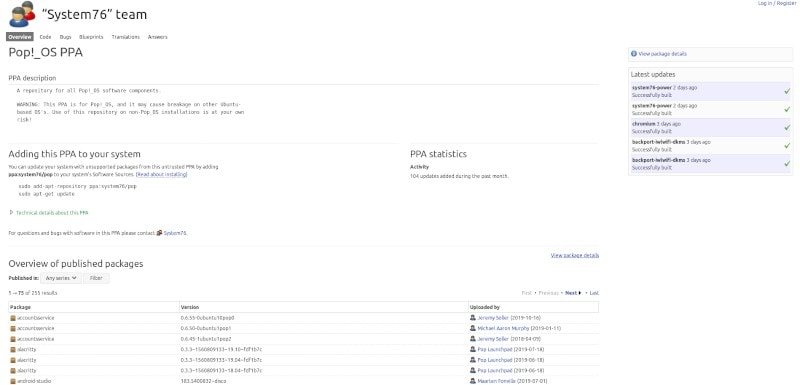800x385 pixels.
Task: Open the Bugs tab
Action: click(x=65, y=37)
